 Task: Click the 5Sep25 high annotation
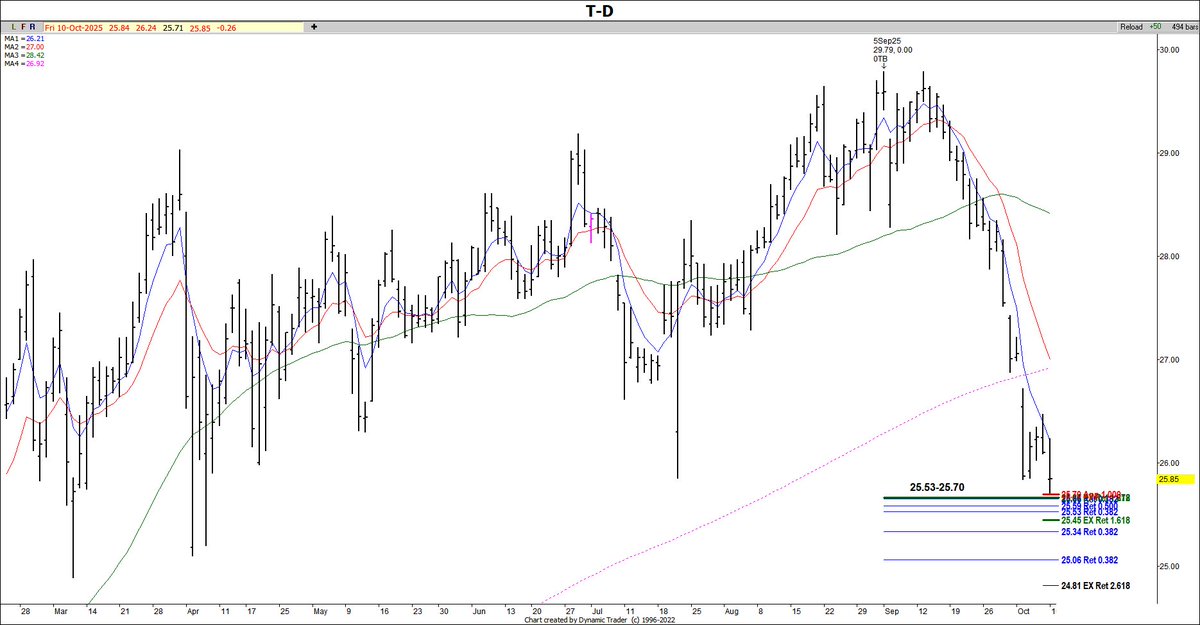pyautogui.click(x=891, y=50)
